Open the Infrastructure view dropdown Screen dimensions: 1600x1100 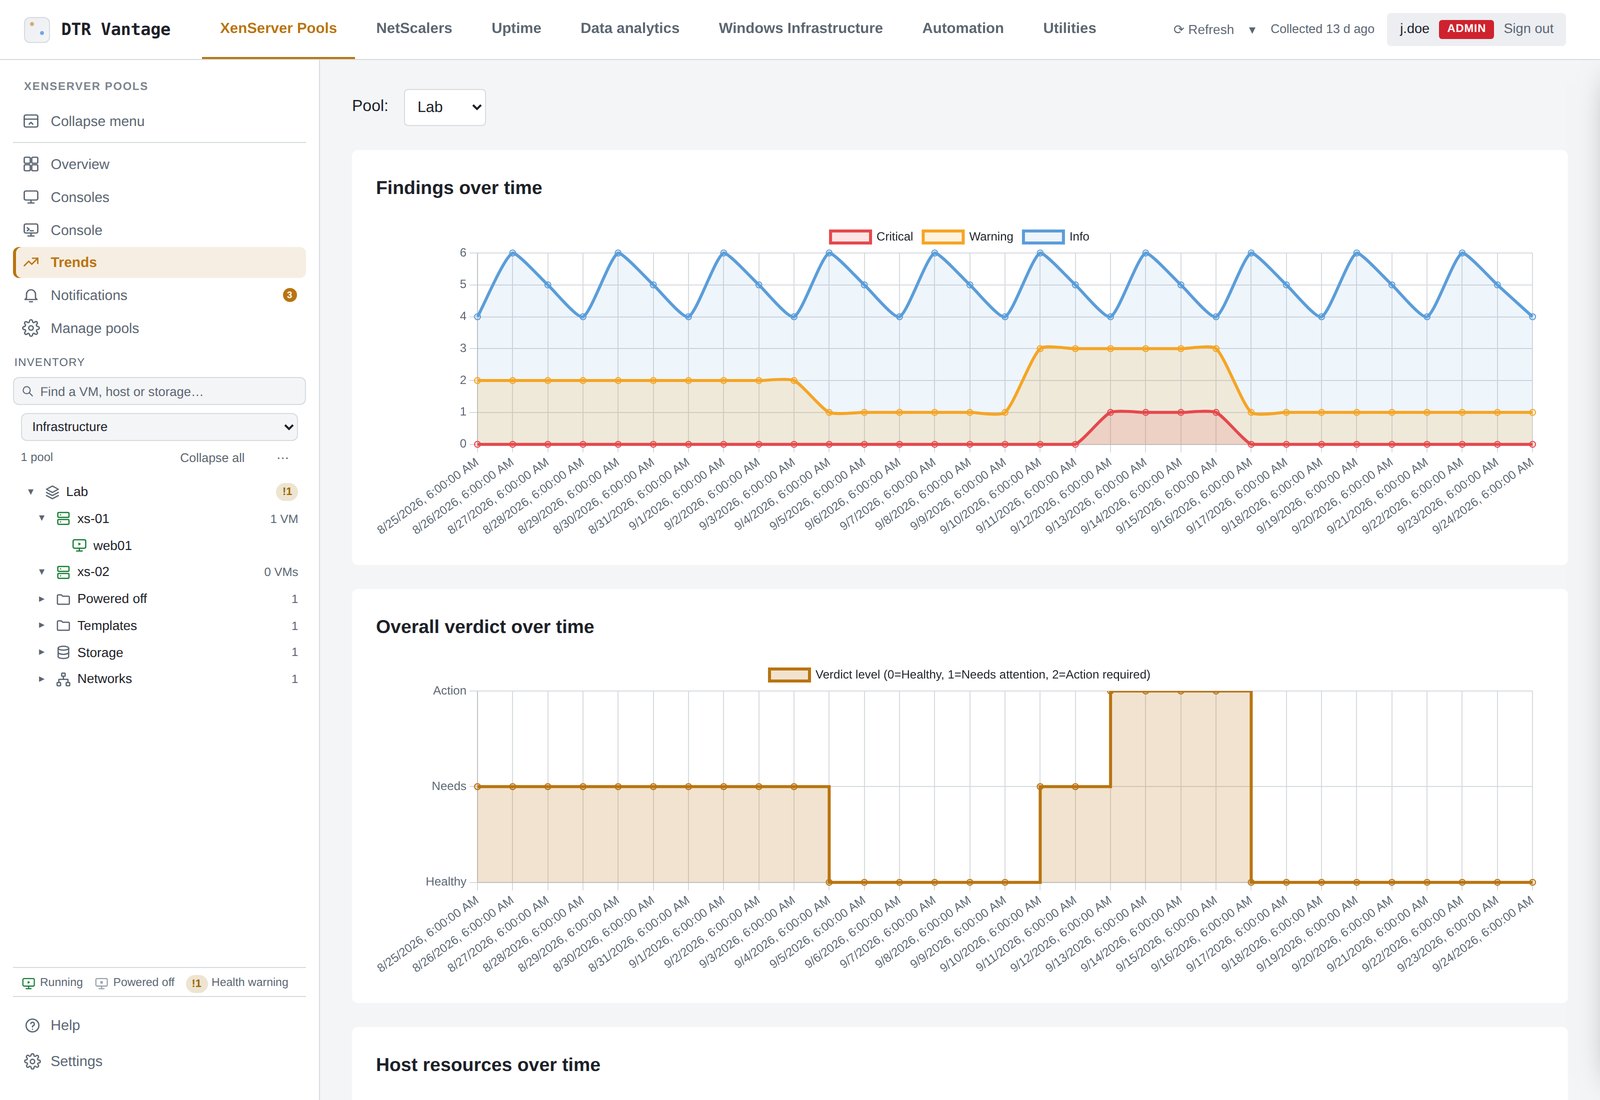coord(159,427)
